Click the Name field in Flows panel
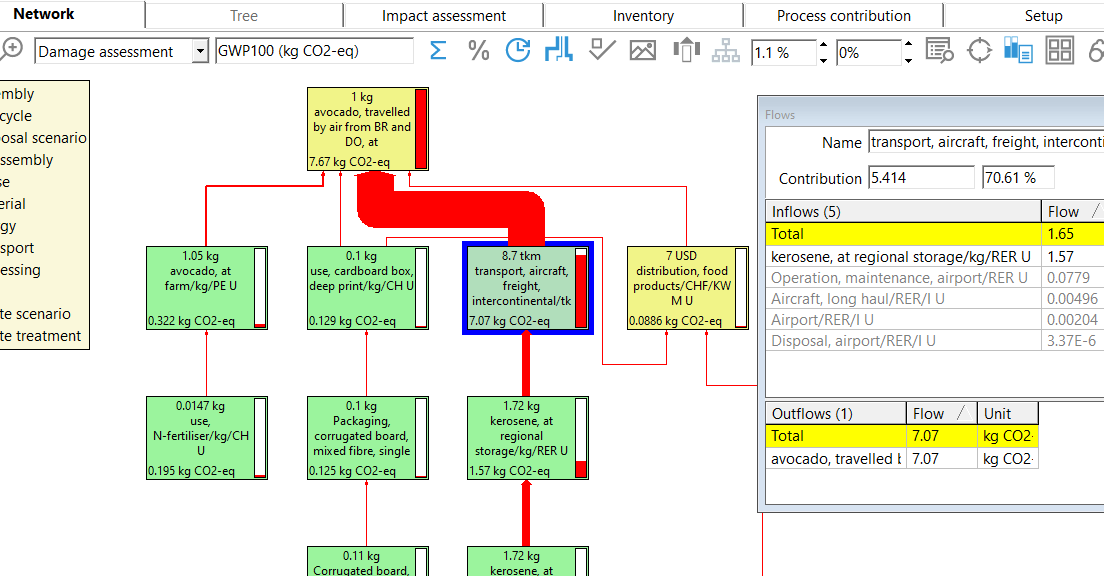The width and height of the screenshot is (1104, 576). [x=986, y=142]
